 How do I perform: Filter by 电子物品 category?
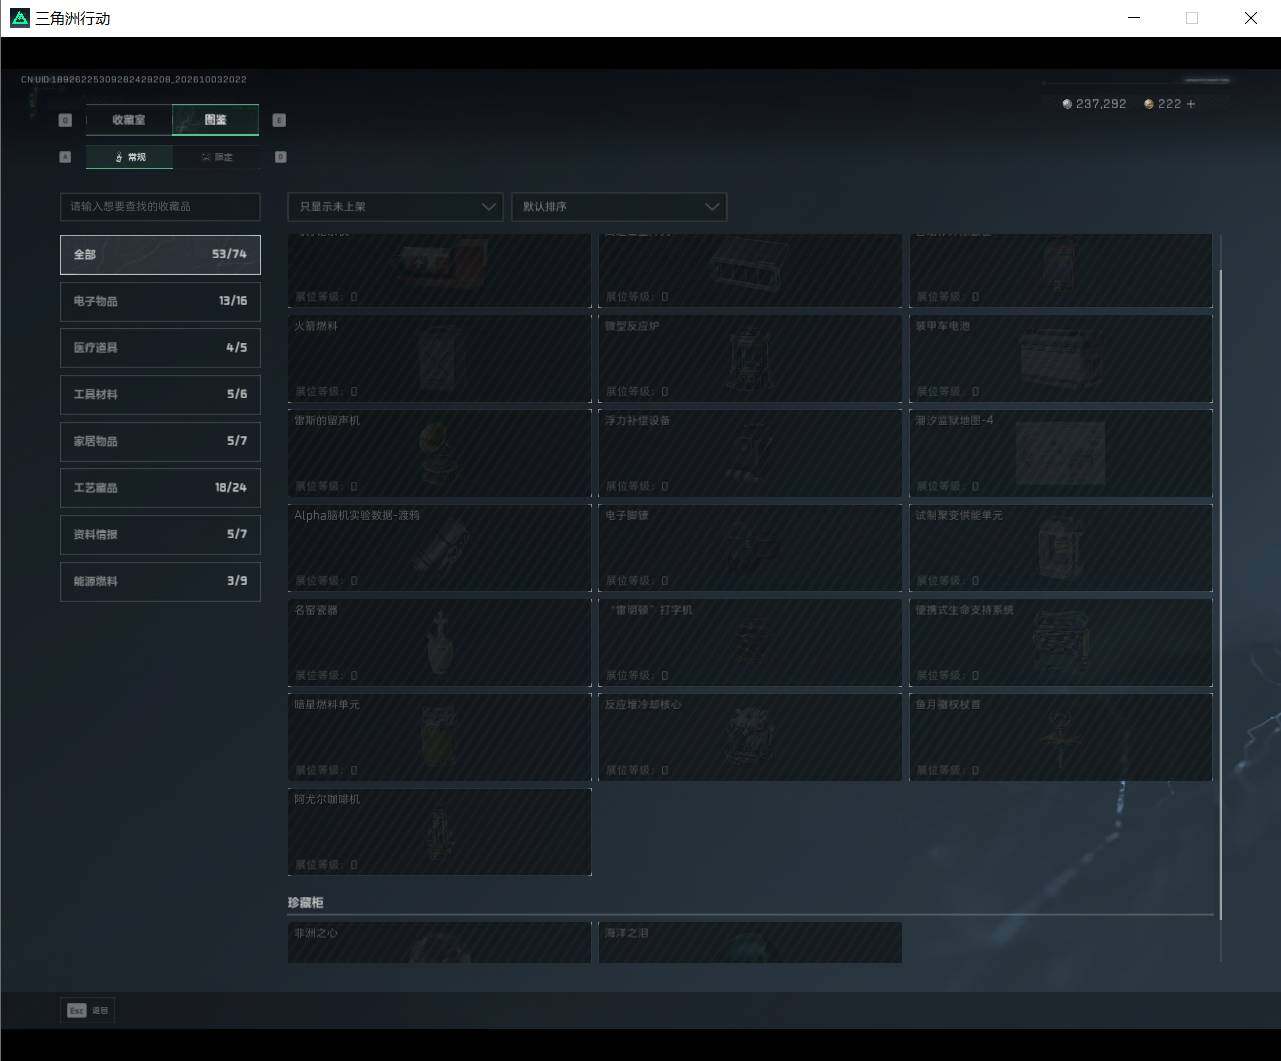pos(160,301)
